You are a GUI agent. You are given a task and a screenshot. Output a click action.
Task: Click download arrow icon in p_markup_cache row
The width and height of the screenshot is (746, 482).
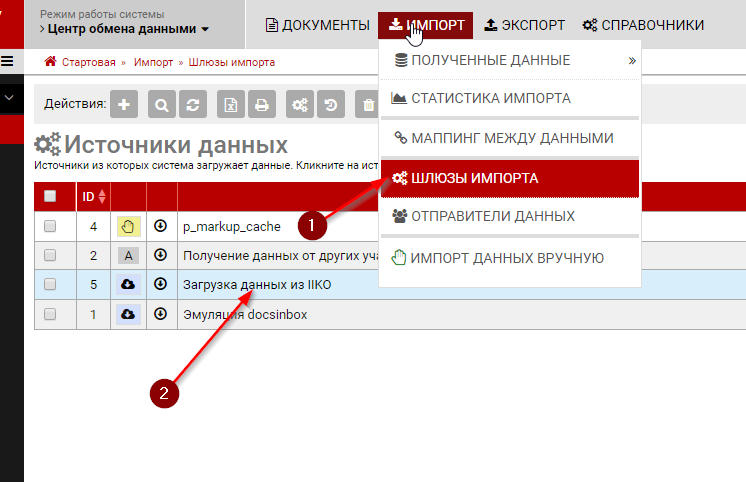(x=161, y=227)
